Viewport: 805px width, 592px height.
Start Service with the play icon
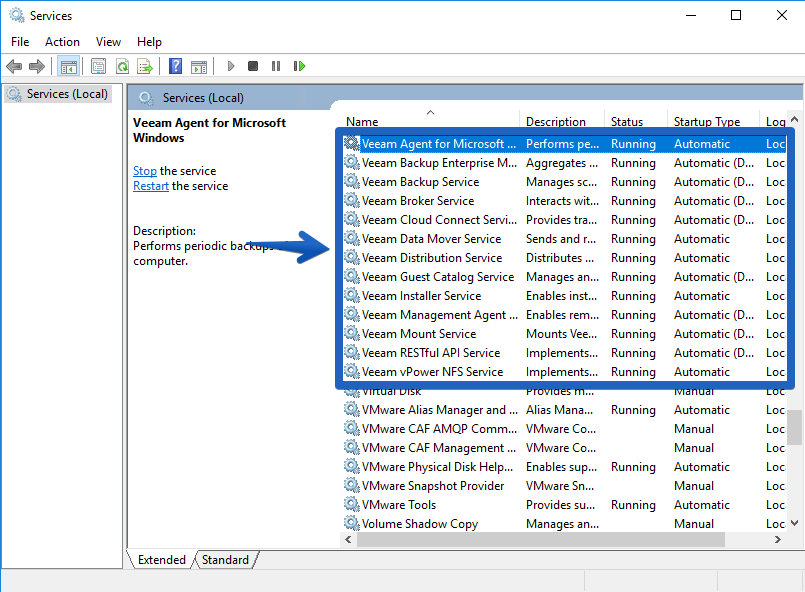tap(231, 66)
